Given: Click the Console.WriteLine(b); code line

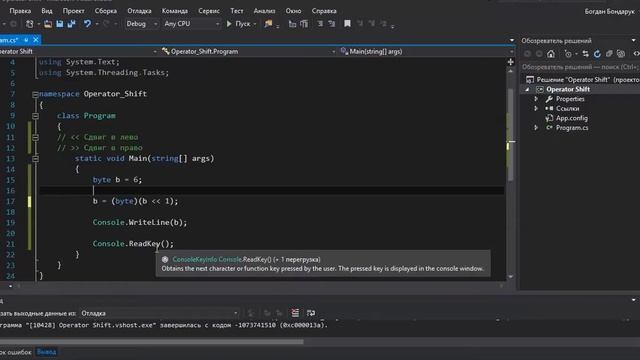Looking at the screenshot, I should (x=140, y=222).
